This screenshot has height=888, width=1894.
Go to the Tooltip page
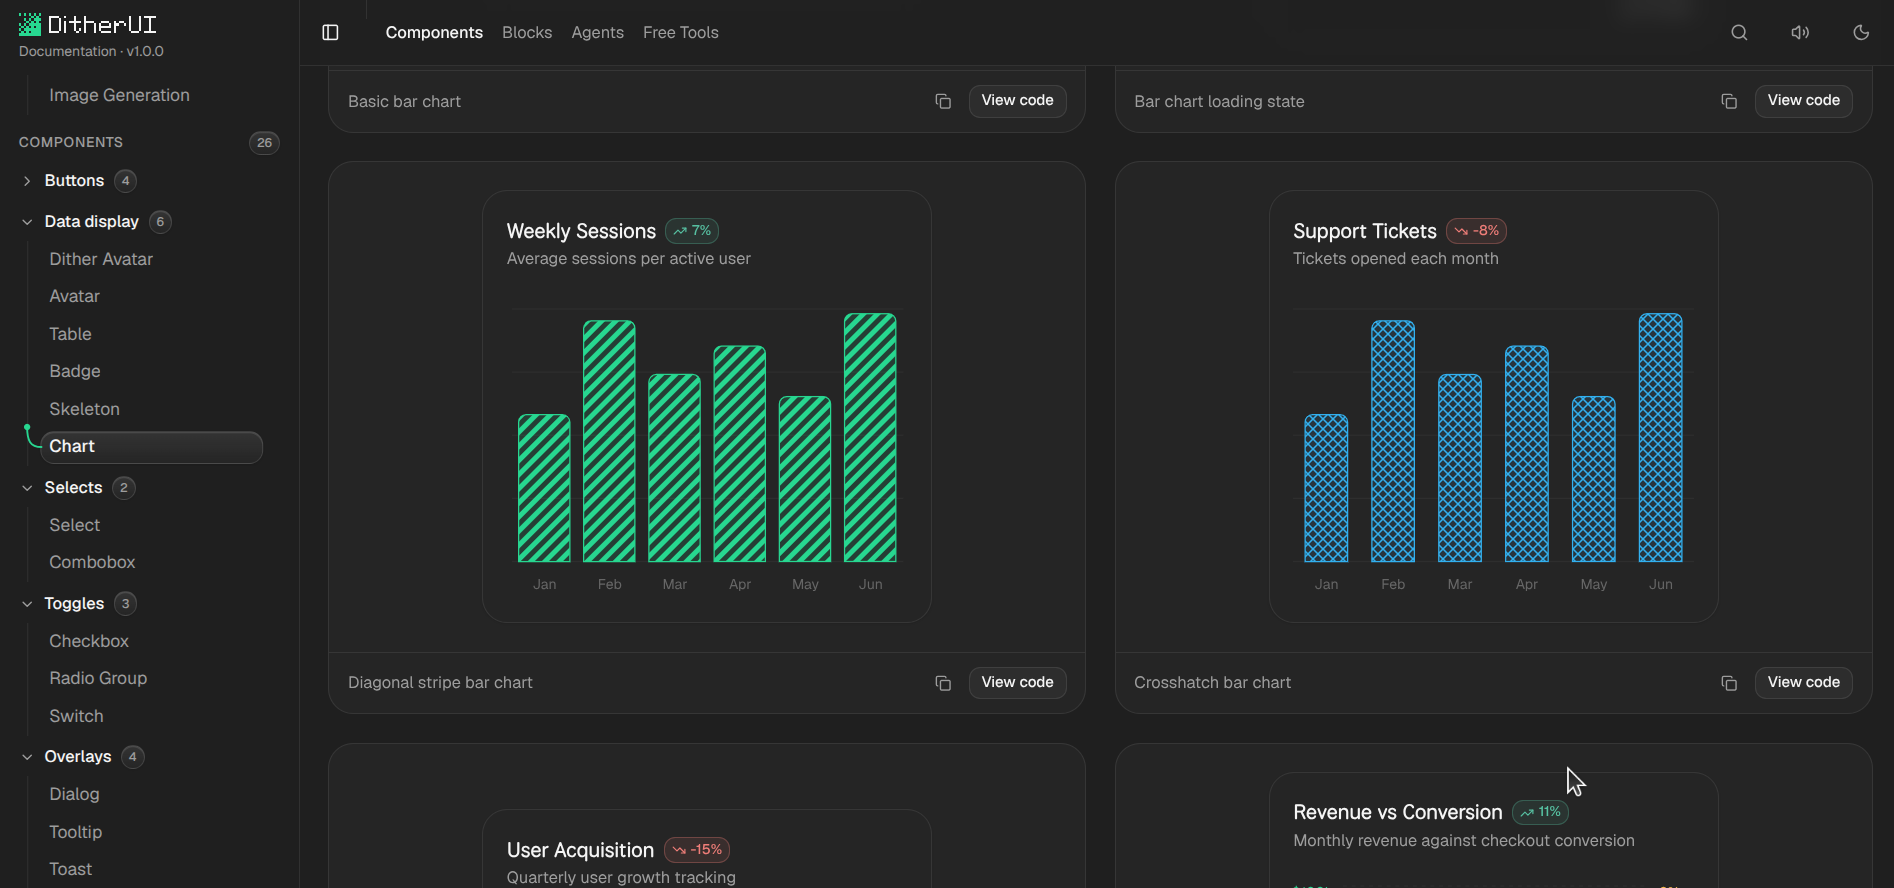click(x=76, y=832)
